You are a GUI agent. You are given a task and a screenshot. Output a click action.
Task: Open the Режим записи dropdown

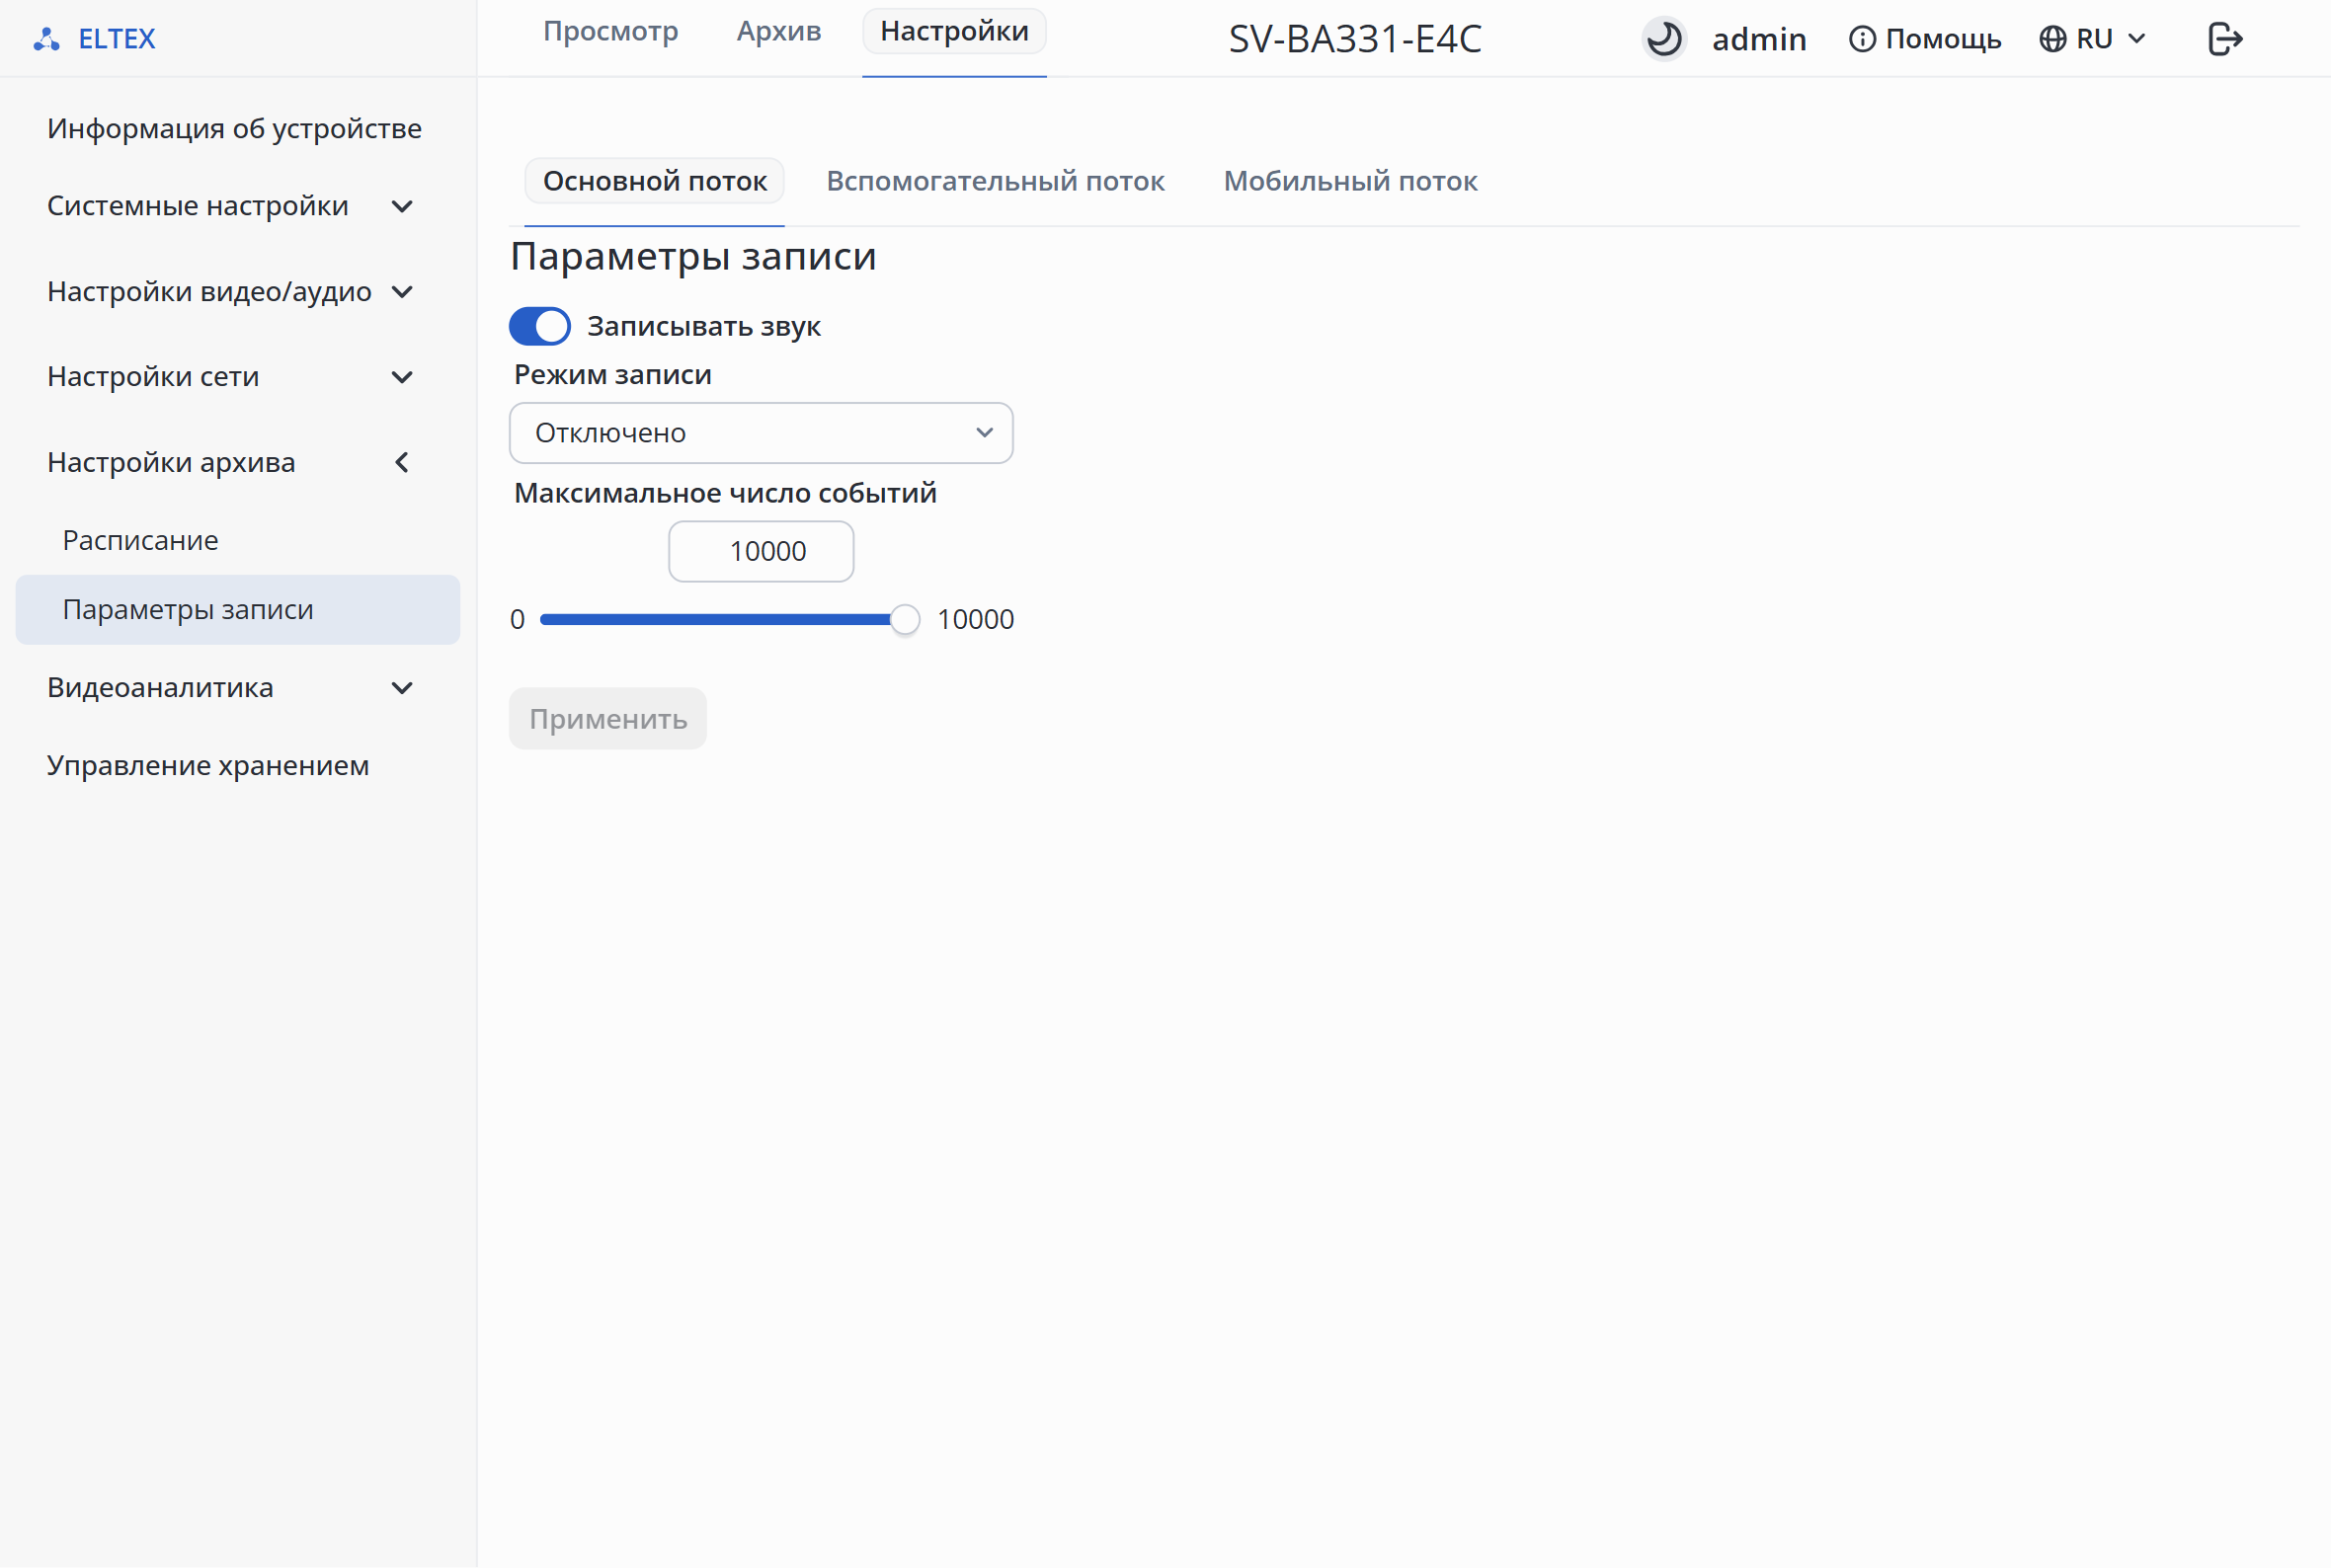pyautogui.click(x=761, y=433)
